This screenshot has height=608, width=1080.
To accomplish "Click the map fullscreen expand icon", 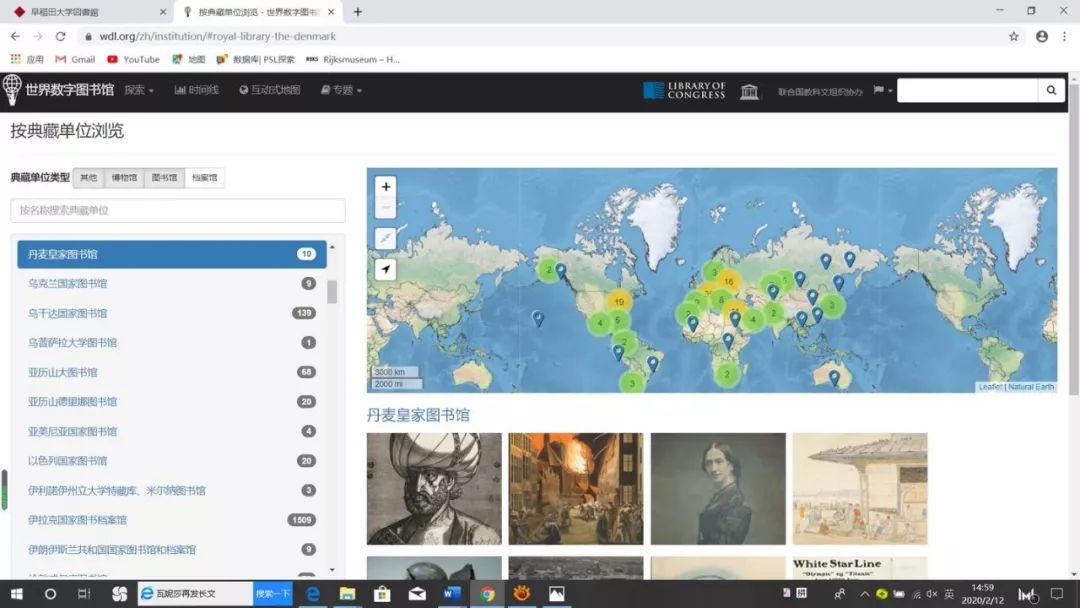I will (x=386, y=238).
